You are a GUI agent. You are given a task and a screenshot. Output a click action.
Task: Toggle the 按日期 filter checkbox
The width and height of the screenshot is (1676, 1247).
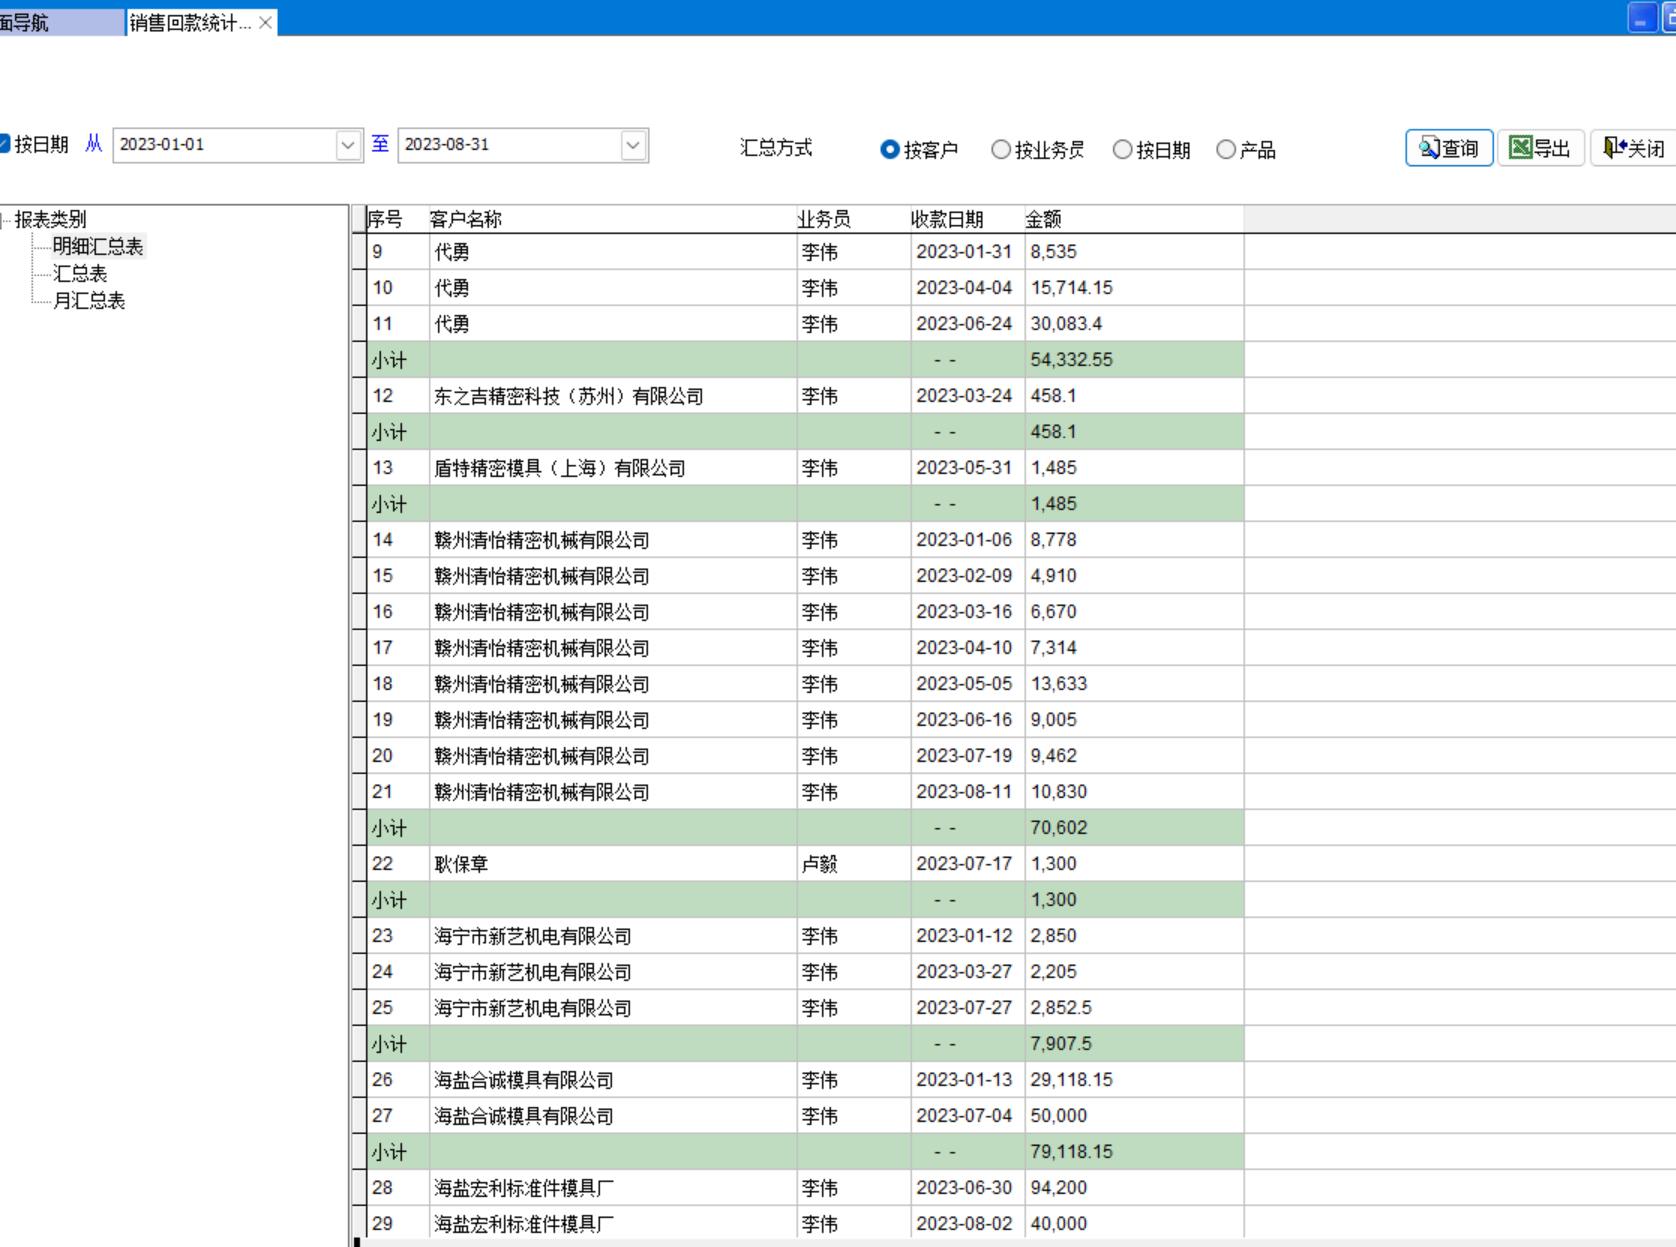pos(4,144)
